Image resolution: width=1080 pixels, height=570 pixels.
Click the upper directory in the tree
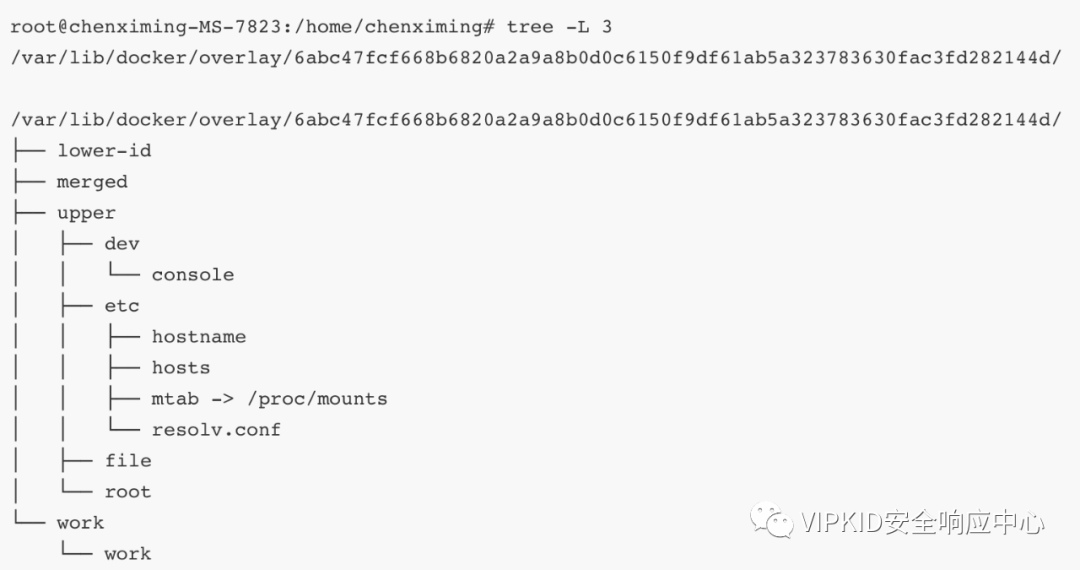[86, 213]
